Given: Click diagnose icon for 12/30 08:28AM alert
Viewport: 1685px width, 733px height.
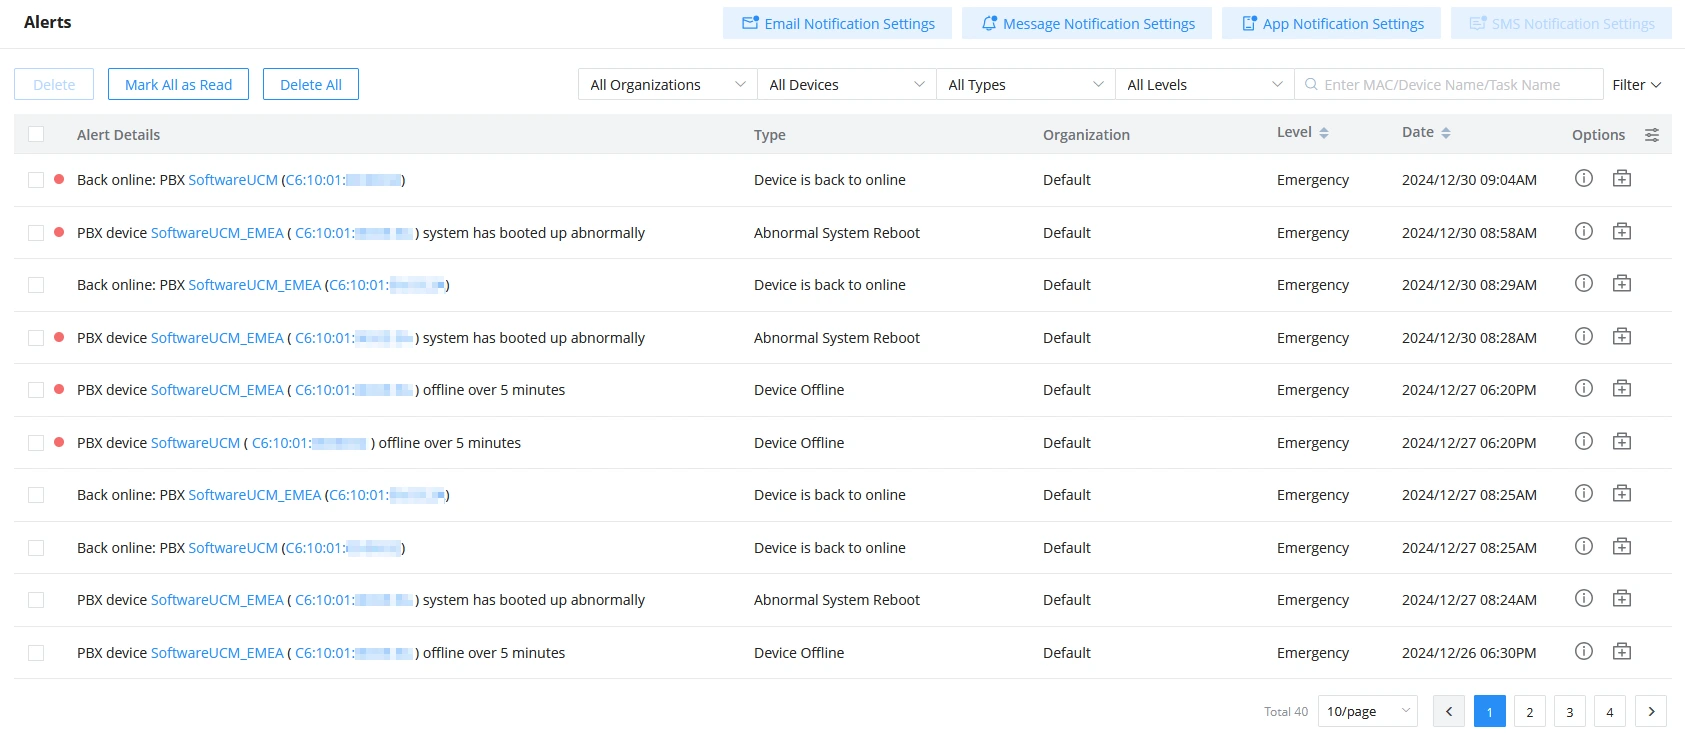Looking at the screenshot, I should 1622,336.
